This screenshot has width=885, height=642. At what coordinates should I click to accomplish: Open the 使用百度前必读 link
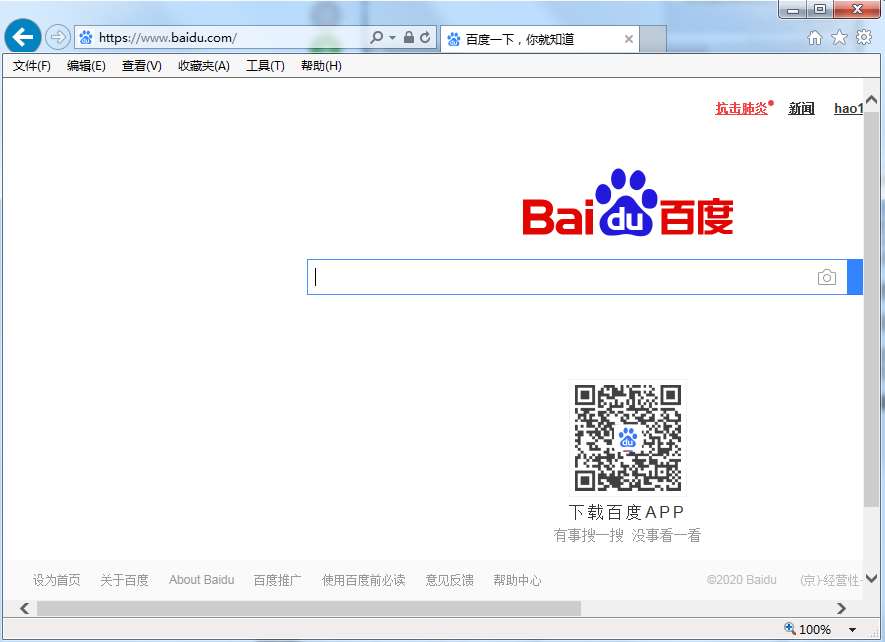point(363,580)
